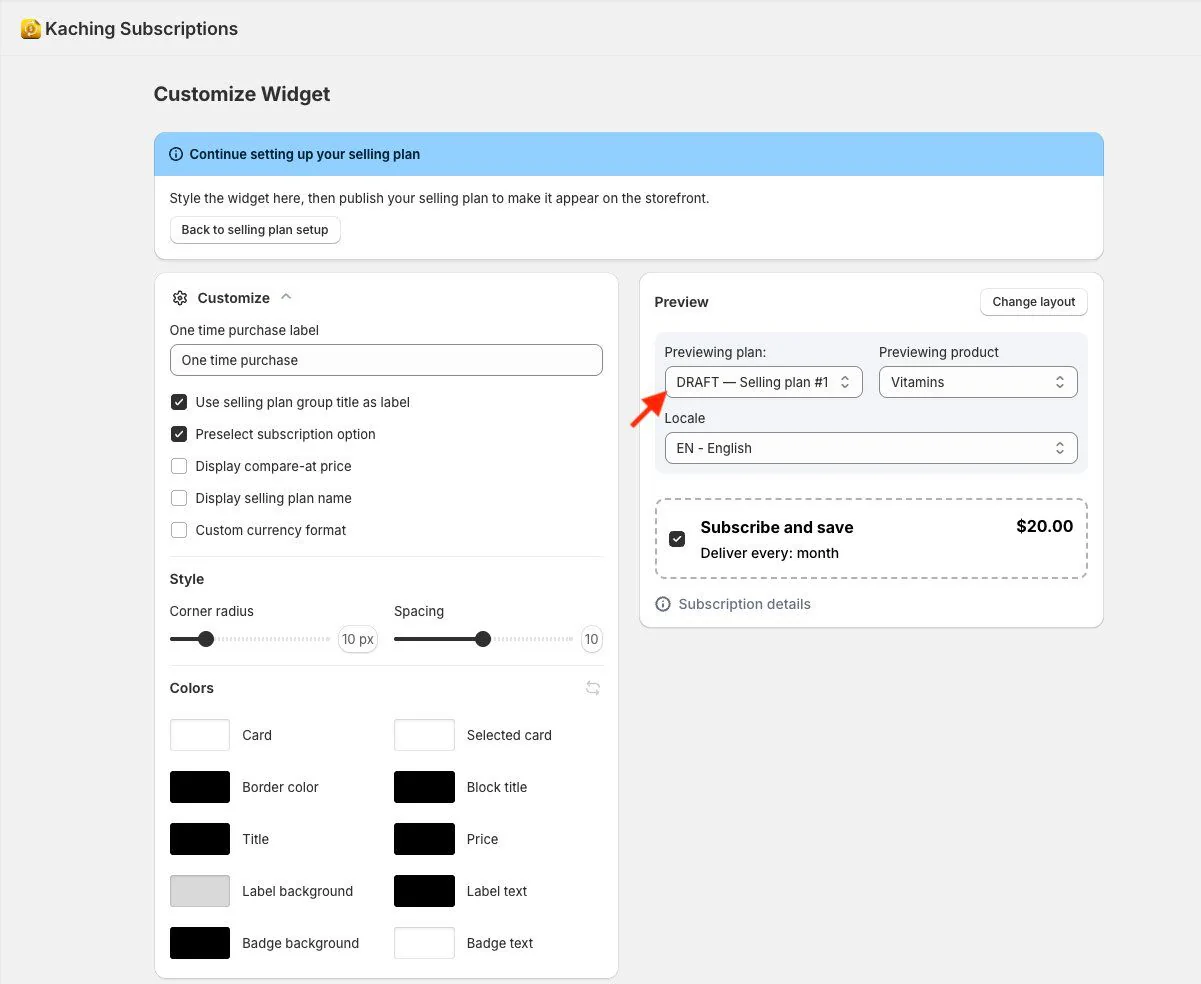Click the Subscription details info icon
Image resolution: width=1201 pixels, height=984 pixels.
point(663,604)
